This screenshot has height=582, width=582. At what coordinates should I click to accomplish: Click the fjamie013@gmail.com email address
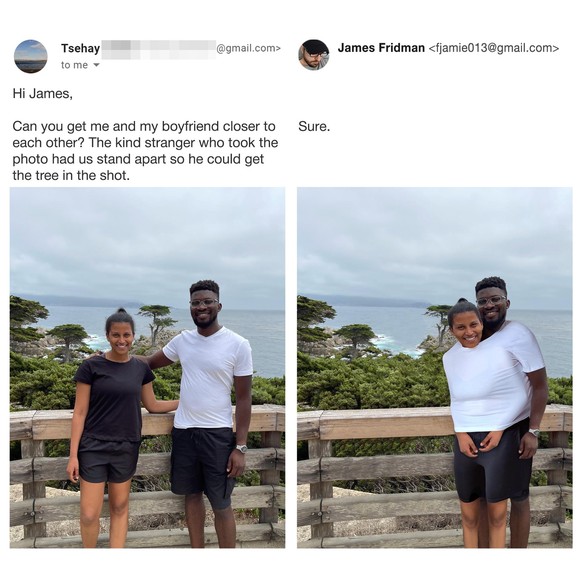[x=494, y=48]
